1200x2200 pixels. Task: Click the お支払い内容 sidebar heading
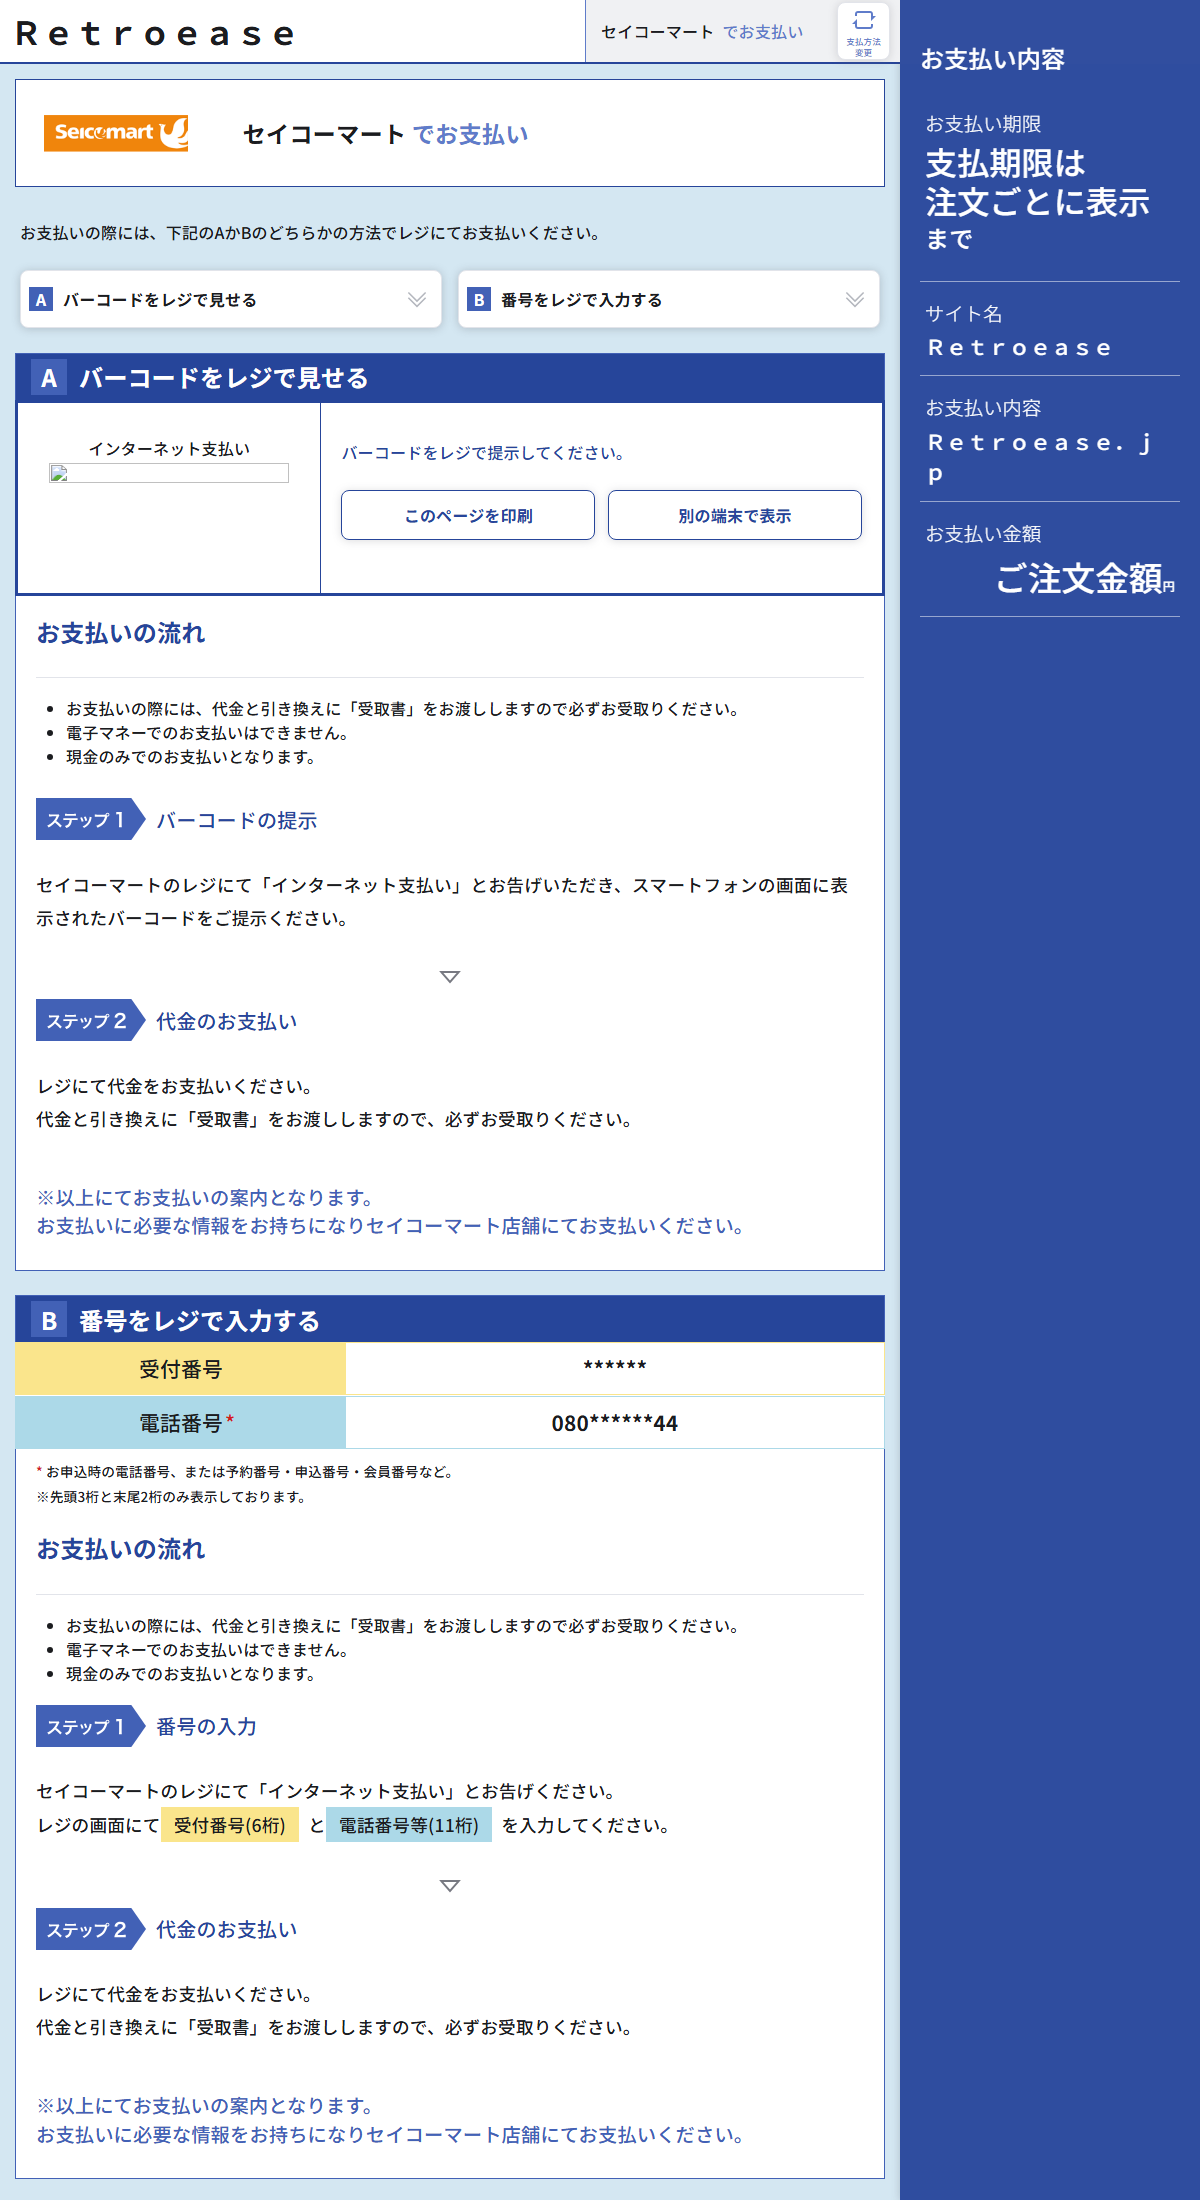(x=992, y=59)
